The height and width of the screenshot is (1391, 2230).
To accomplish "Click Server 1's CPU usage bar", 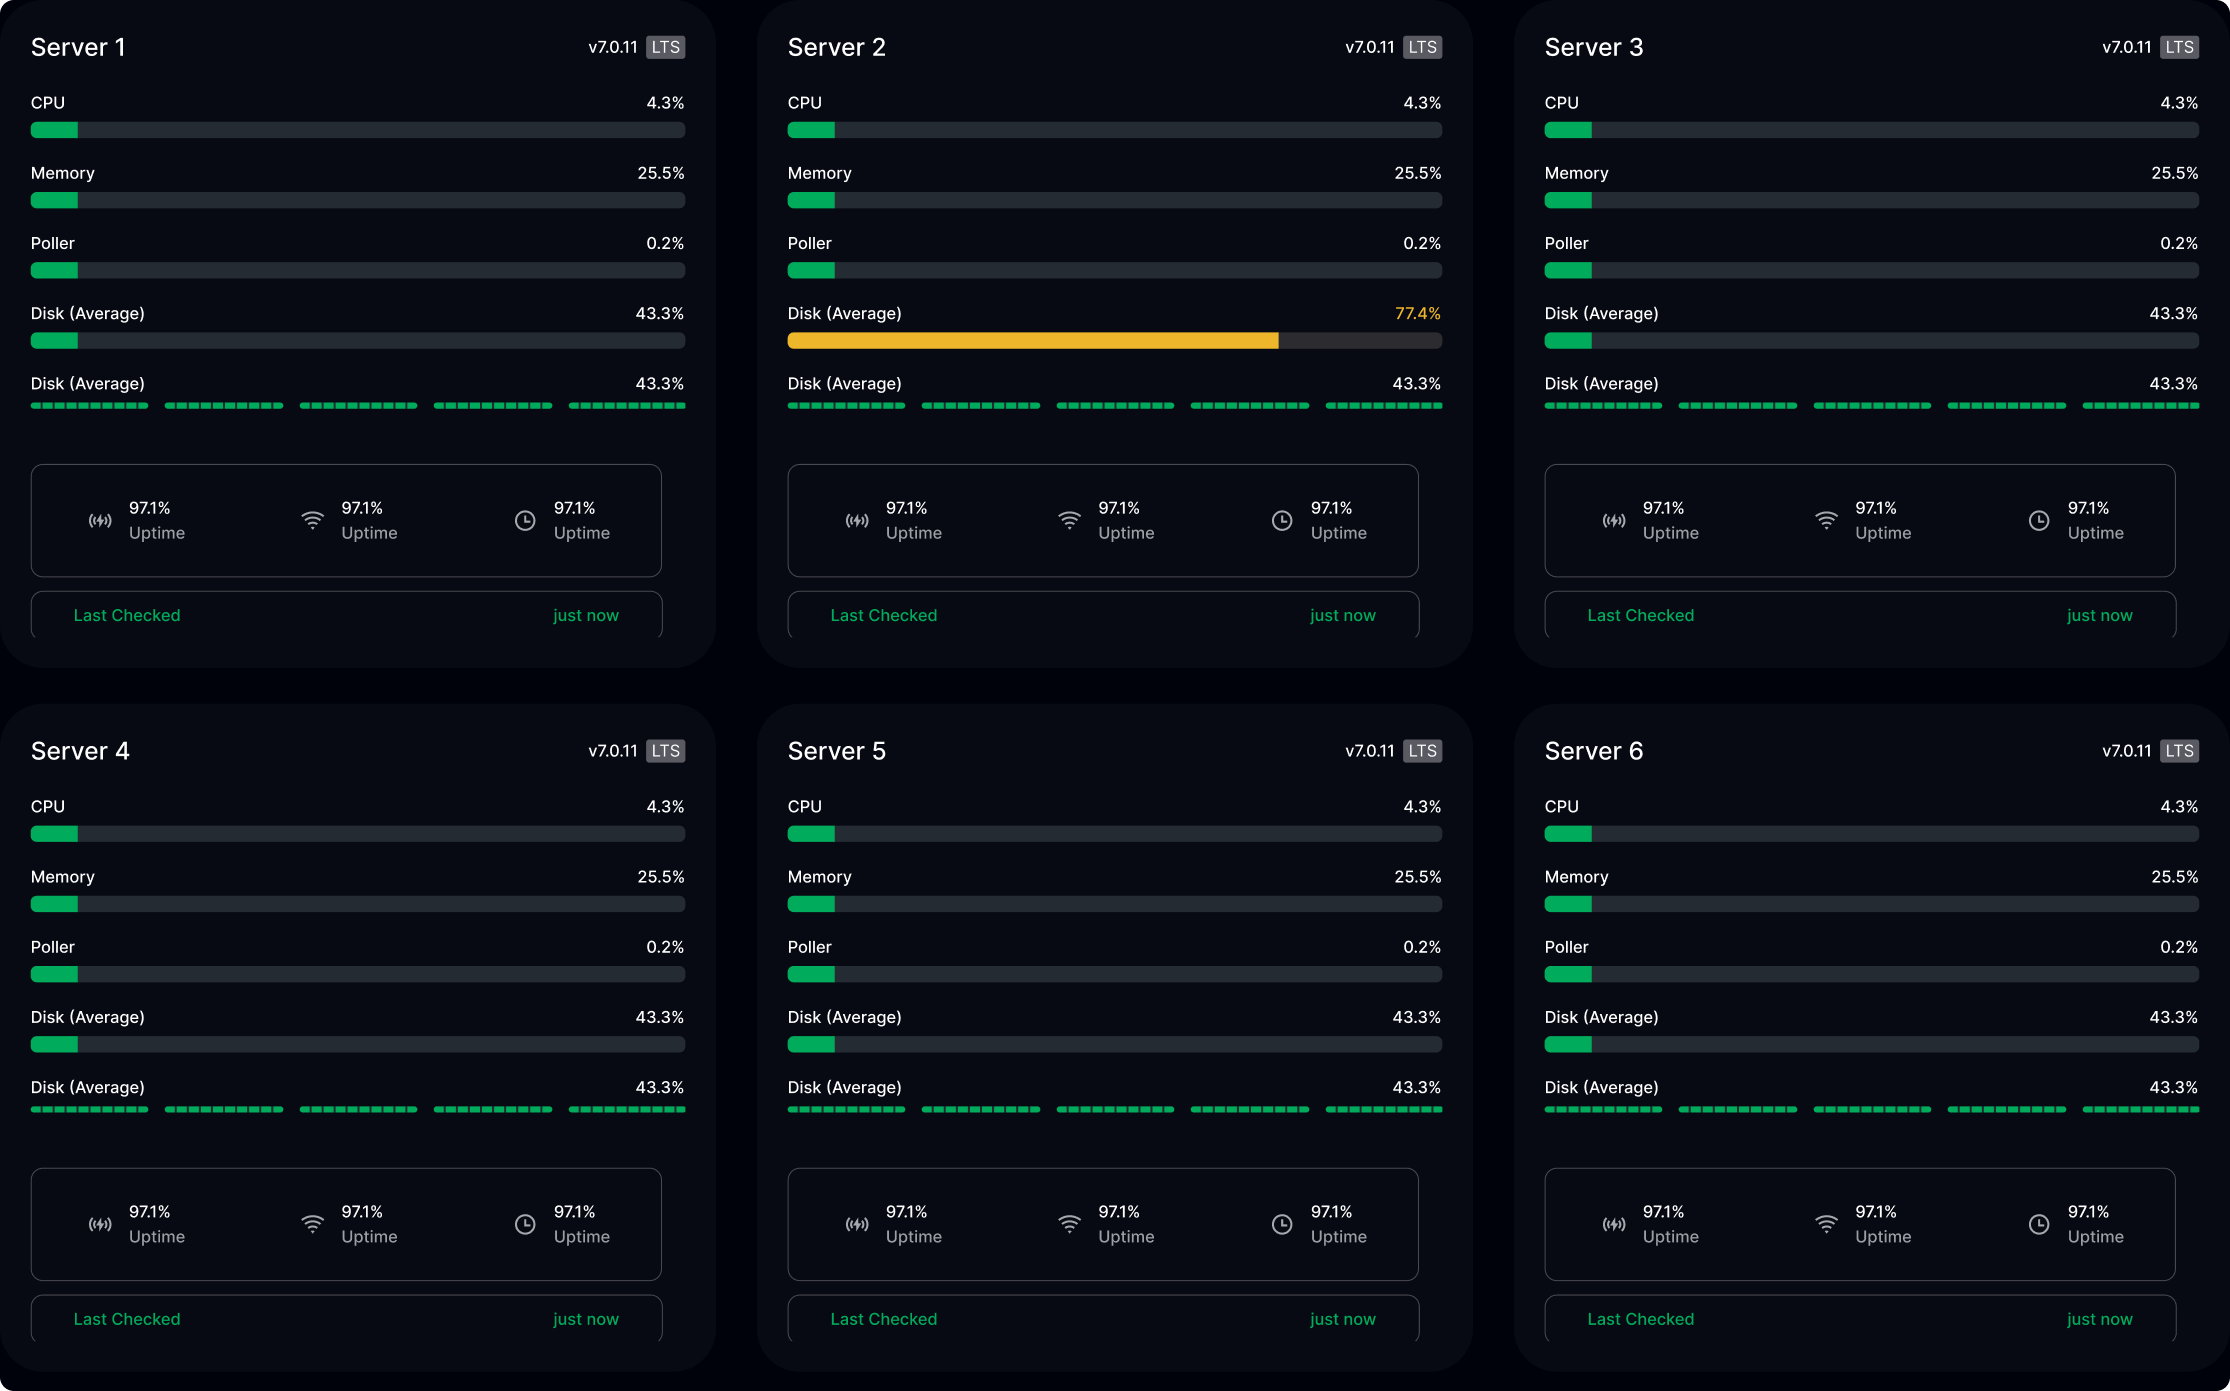I will [358, 130].
